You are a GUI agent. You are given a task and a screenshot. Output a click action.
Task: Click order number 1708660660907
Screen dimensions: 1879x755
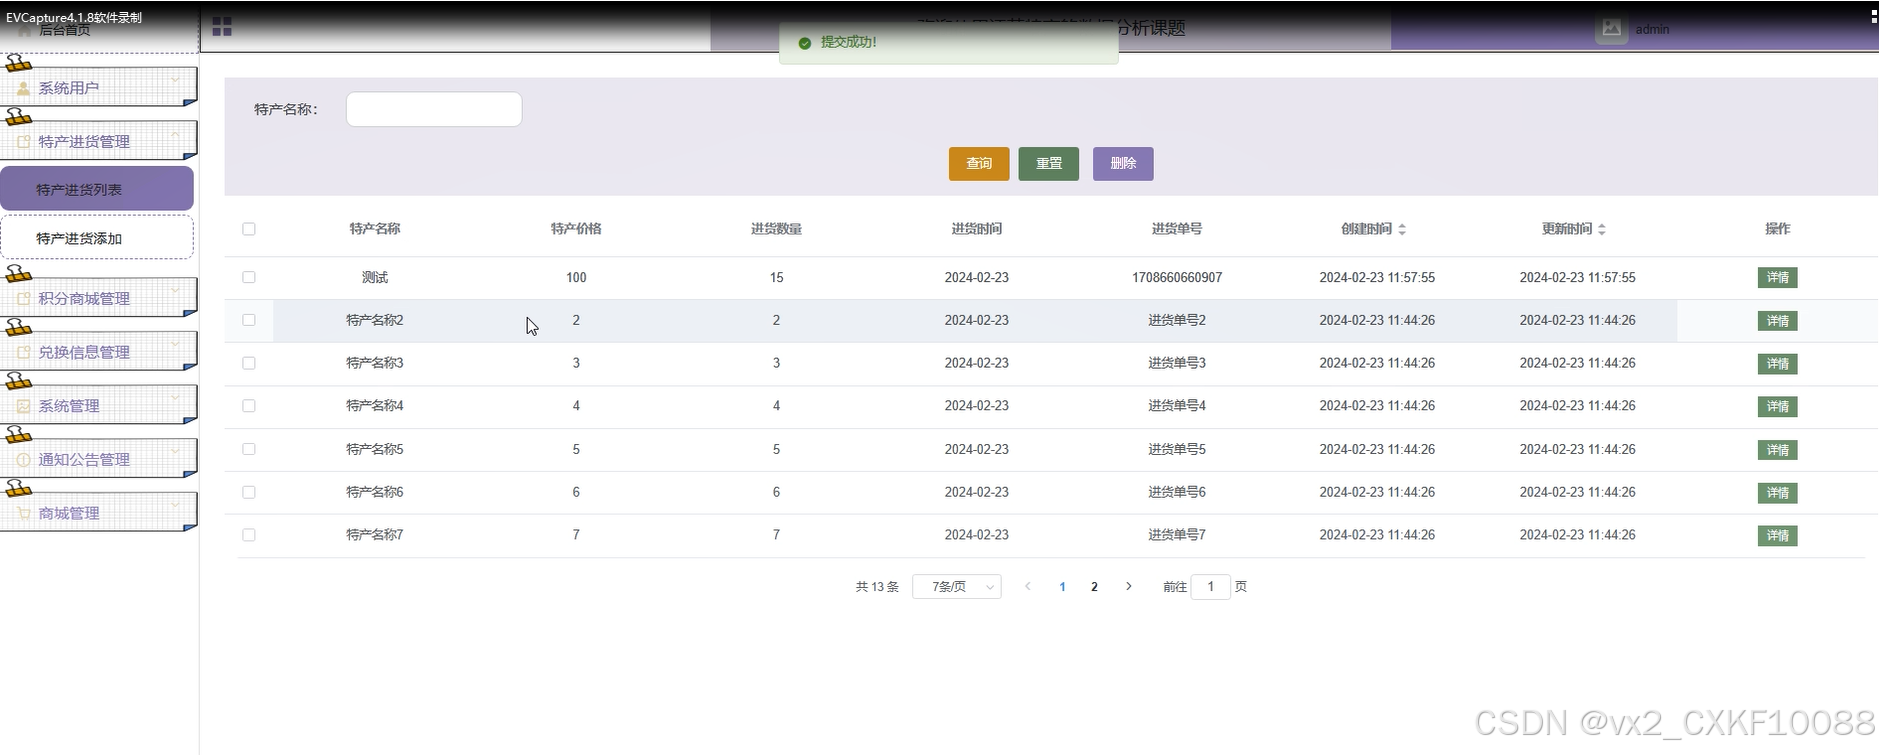pos(1177,278)
